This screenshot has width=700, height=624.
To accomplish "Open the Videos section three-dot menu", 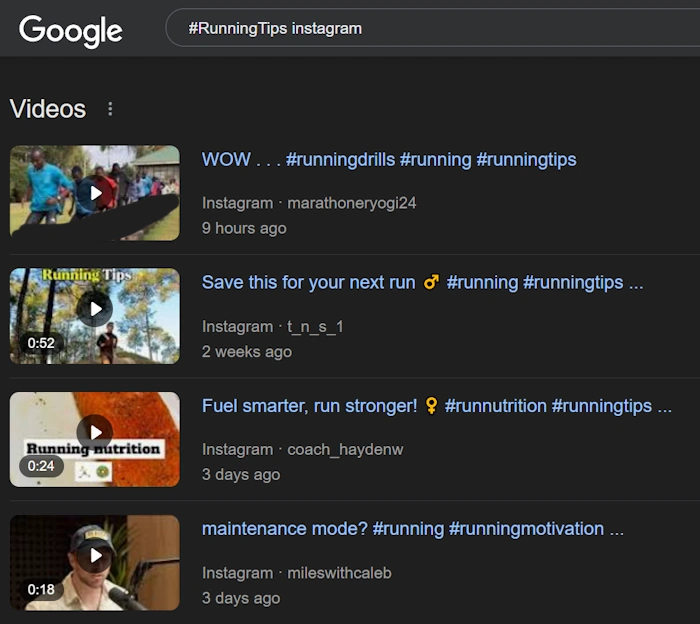I will pos(110,109).
